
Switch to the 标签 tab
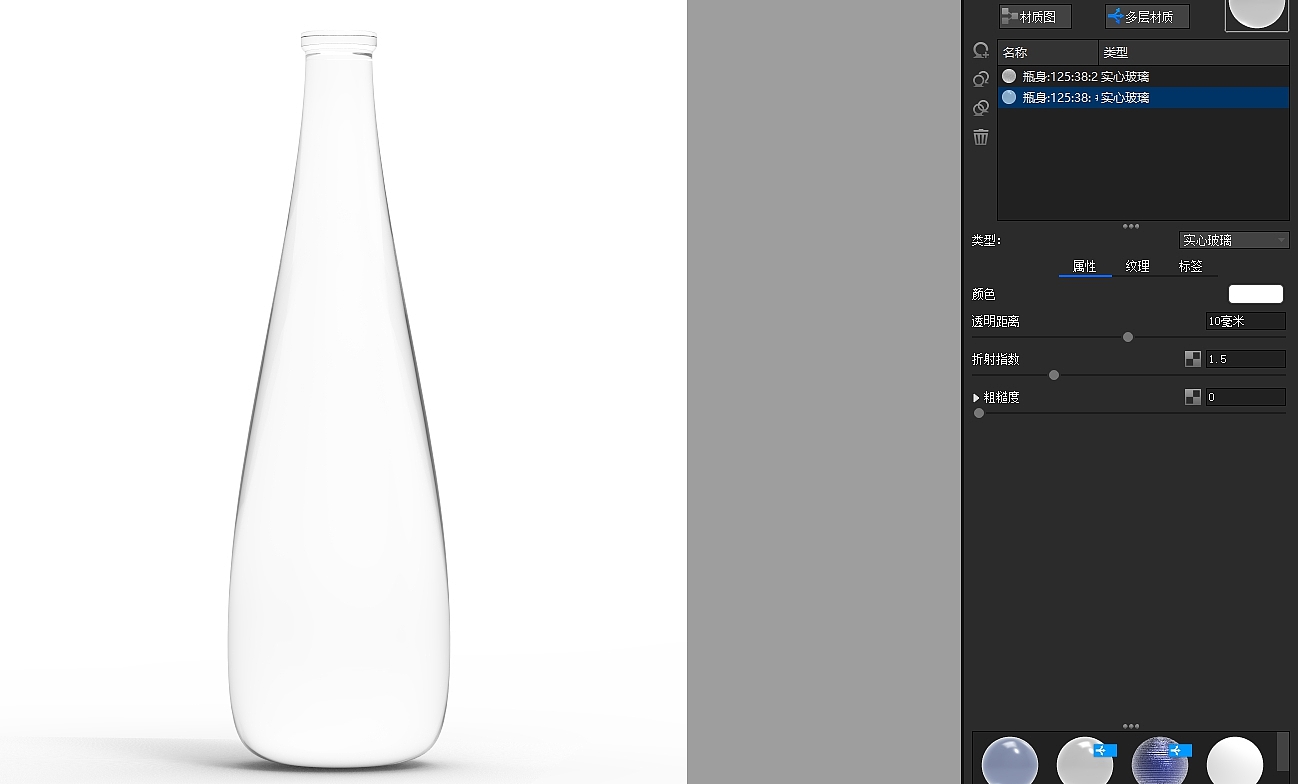[x=1190, y=266]
